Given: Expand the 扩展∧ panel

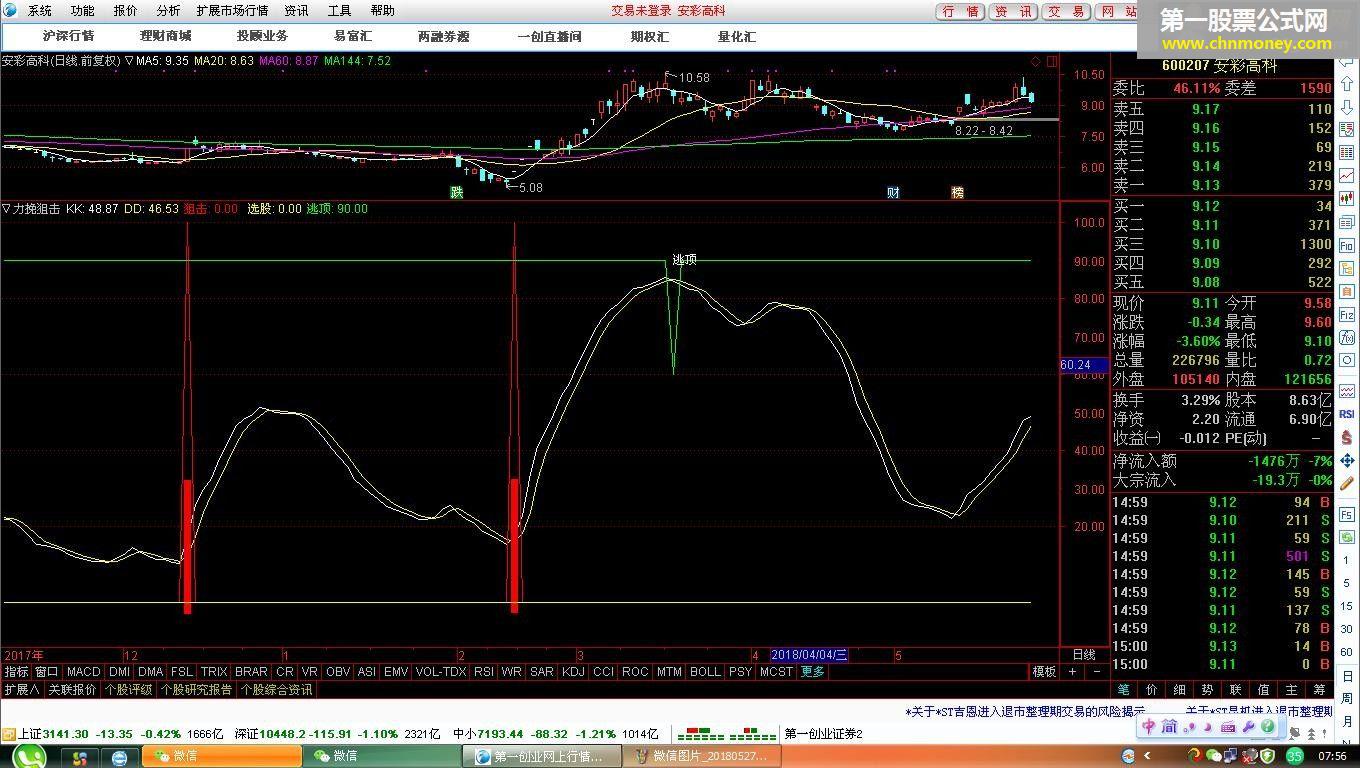Looking at the screenshot, I should coord(21,690).
